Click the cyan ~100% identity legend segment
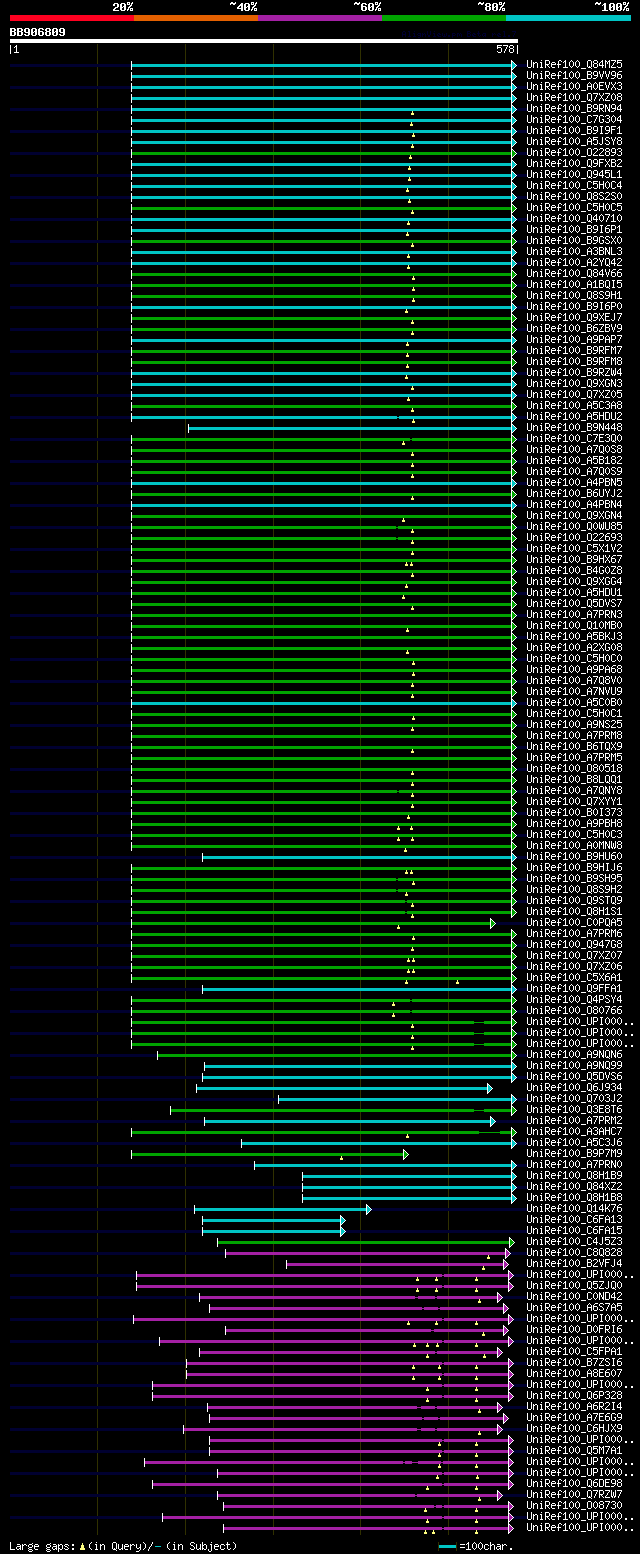This screenshot has width=640, height=1554. click(568, 17)
